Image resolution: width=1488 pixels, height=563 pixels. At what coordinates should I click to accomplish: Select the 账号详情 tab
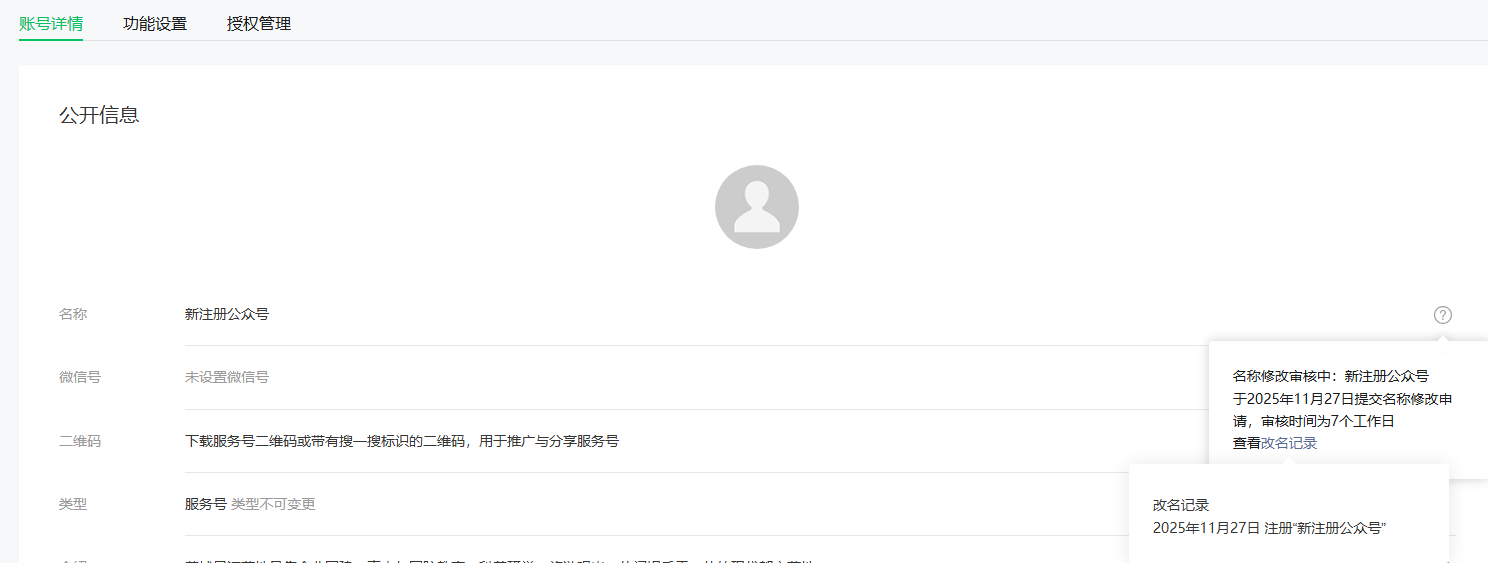(x=51, y=24)
